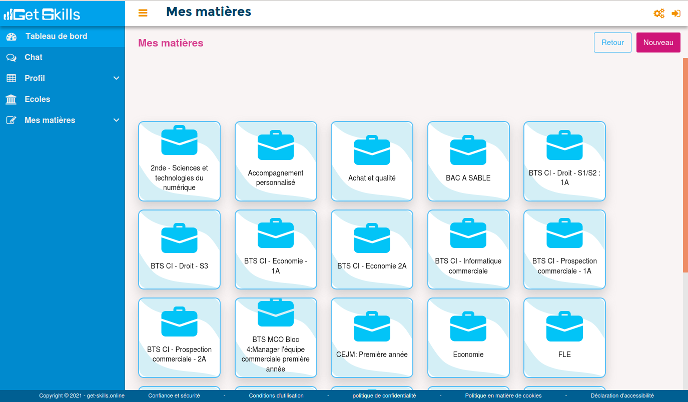Expand Mes matières sidebar chevron
The width and height of the screenshot is (688, 402).
click(116, 120)
